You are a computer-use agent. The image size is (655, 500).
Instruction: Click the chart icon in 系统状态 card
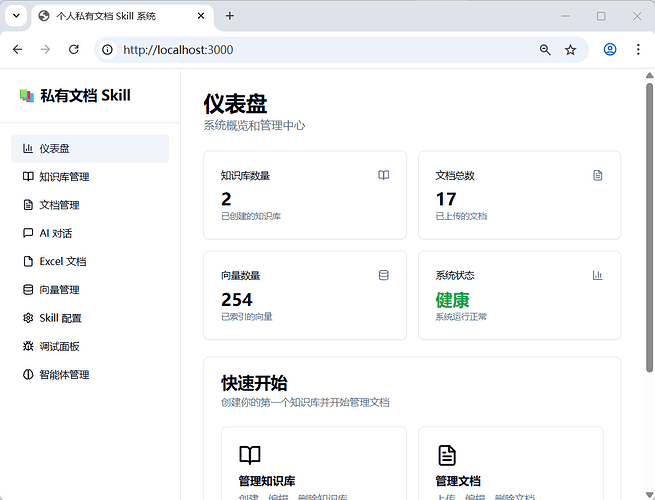click(x=598, y=275)
